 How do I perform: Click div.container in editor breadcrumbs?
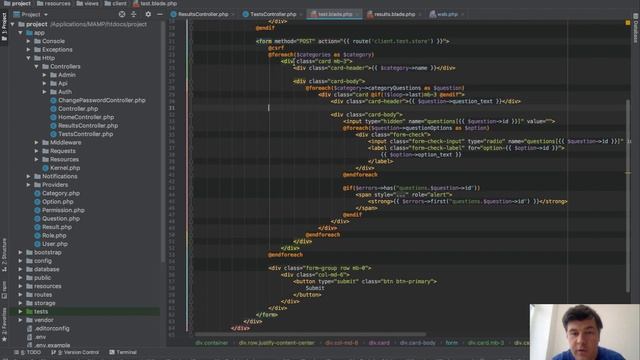coord(211,343)
